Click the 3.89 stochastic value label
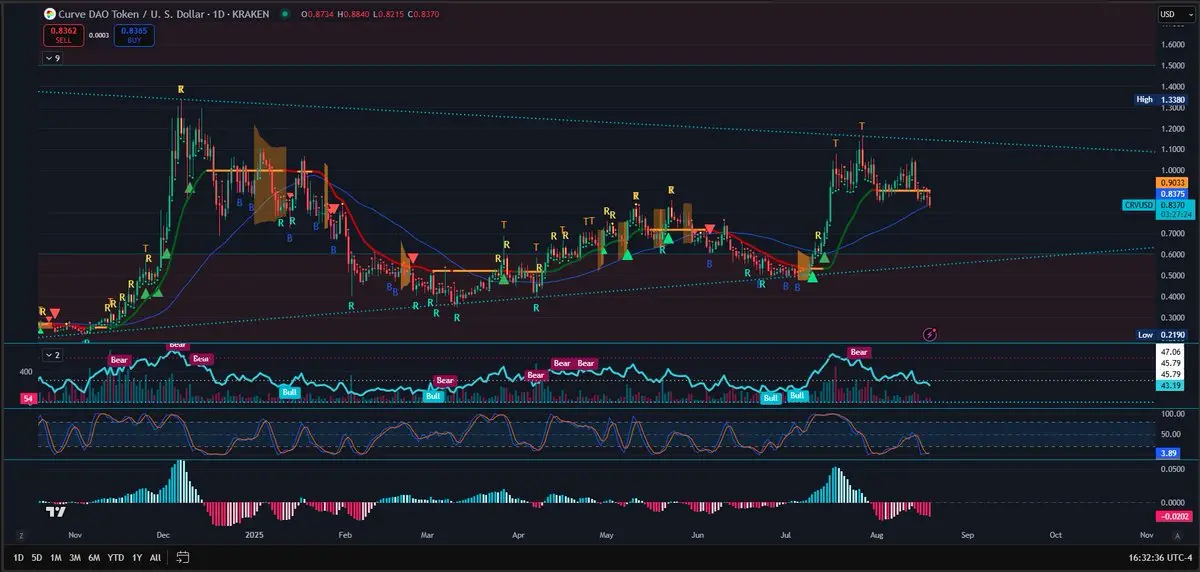 [x=1170, y=453]
